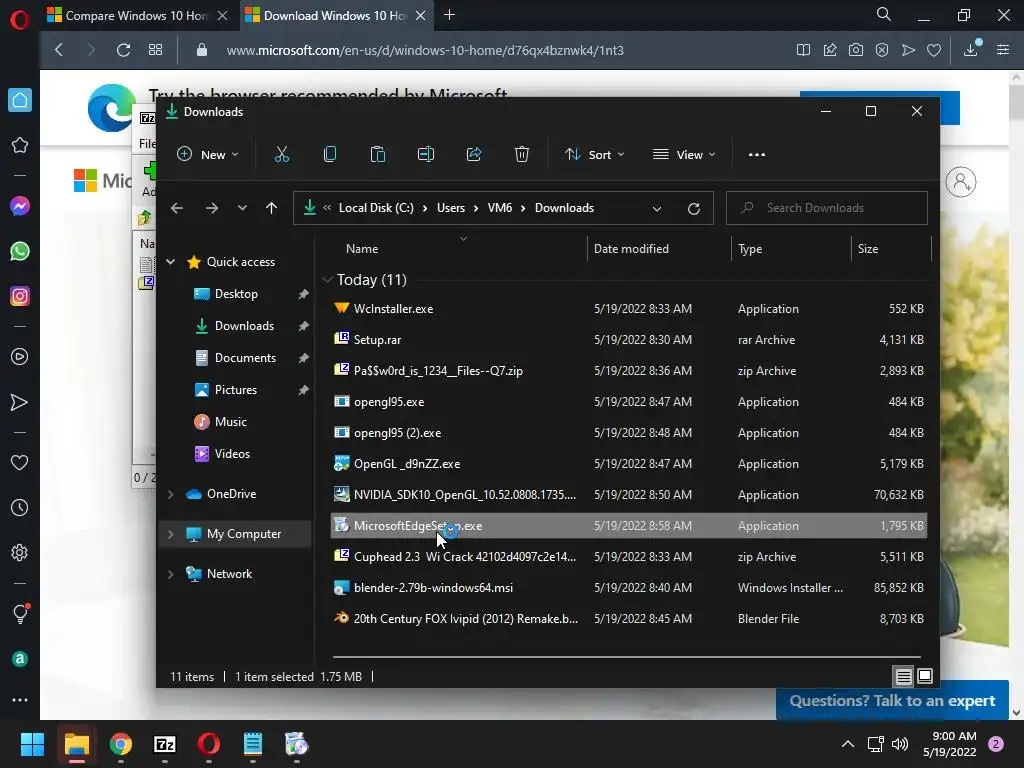Click the volume icon in system tray
The height and width of the screenshot is (768, 1024).
[900, 744]
